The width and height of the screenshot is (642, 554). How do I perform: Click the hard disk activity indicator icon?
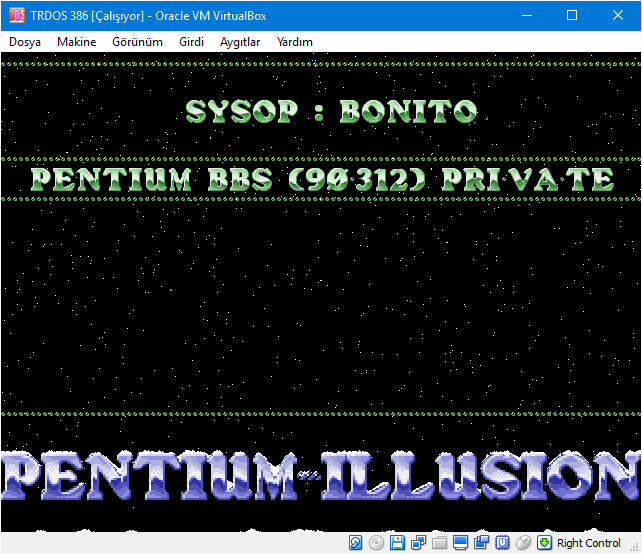[356, 543]
